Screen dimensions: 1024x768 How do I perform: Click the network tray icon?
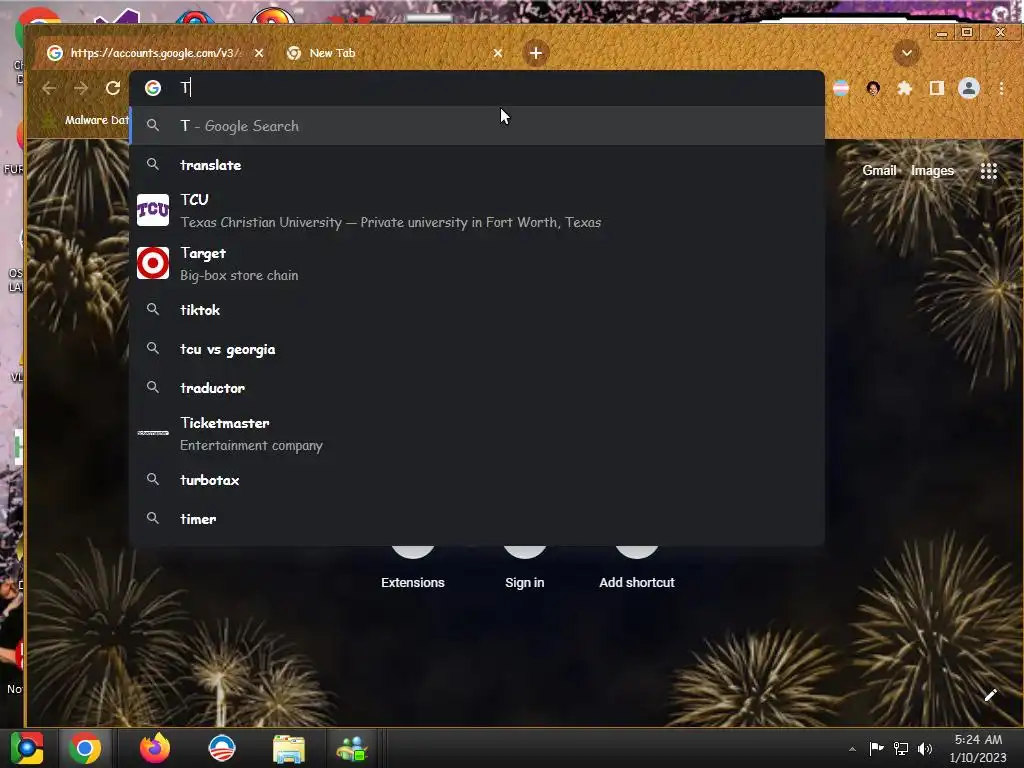(901, 748)
